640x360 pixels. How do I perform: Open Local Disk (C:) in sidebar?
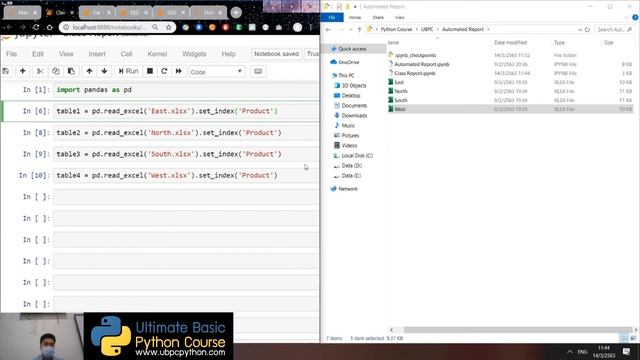(x=357, y=156)
